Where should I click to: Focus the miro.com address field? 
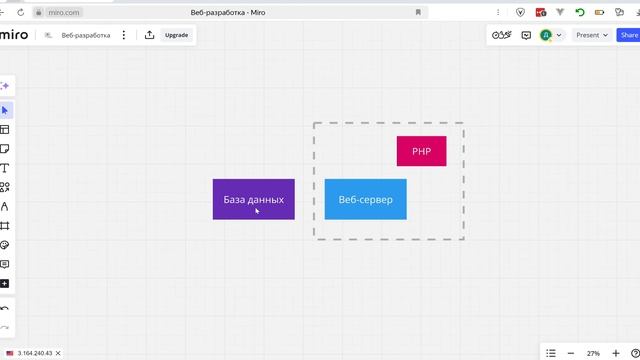[64, 13]
